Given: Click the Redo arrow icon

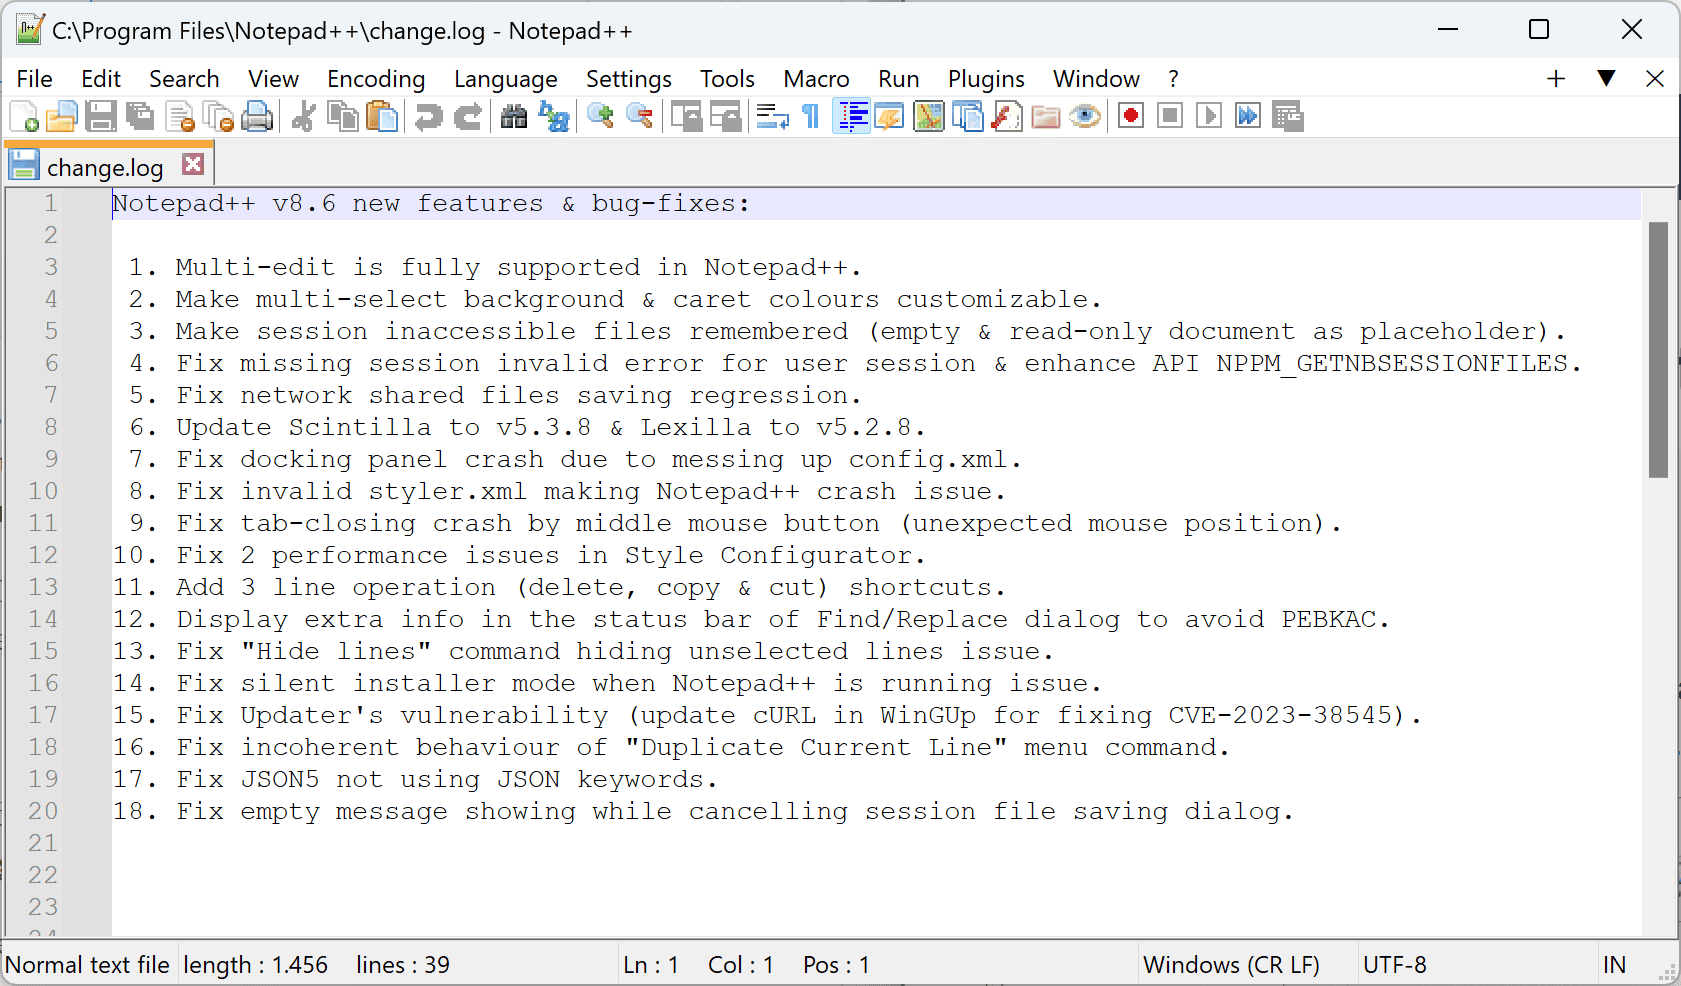Looking at the screenshot, I should click(467, 117).
